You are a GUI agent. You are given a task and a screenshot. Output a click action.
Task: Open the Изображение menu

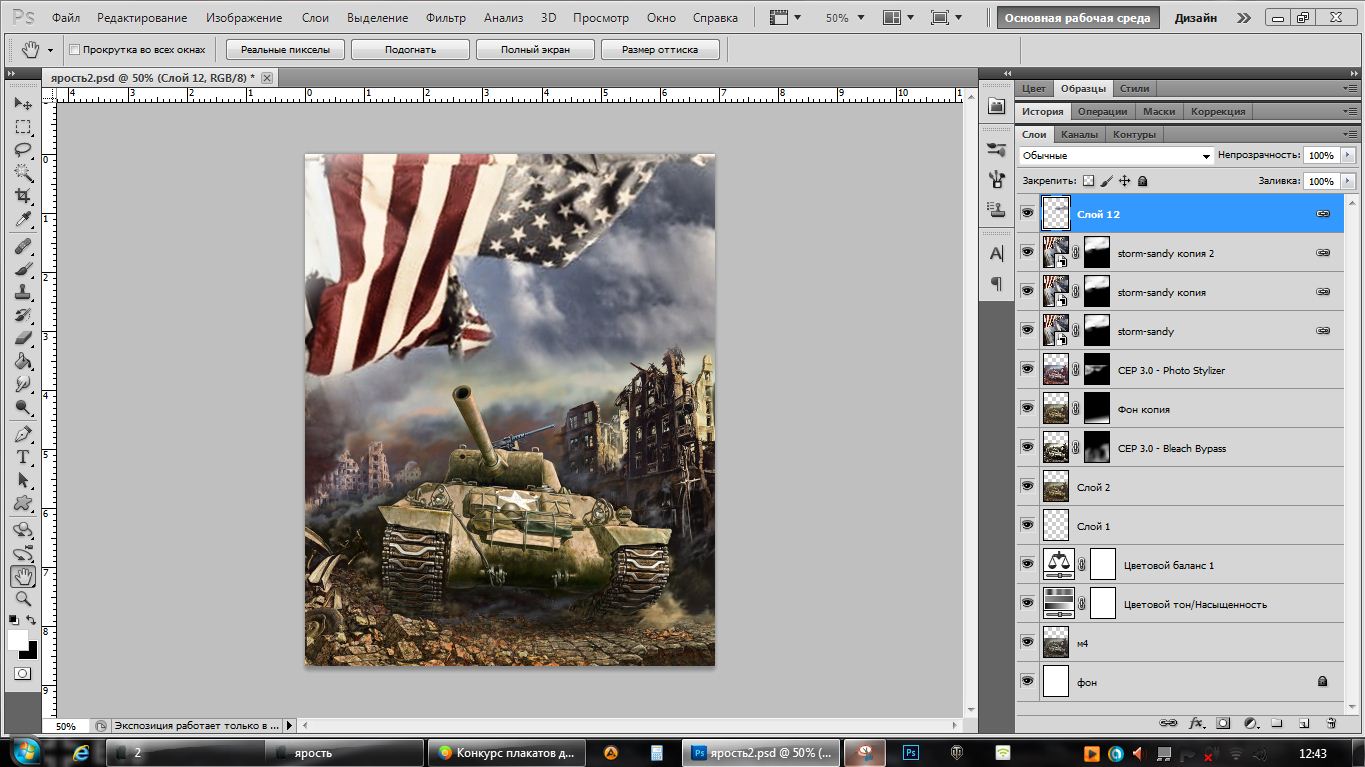point(245,18)
